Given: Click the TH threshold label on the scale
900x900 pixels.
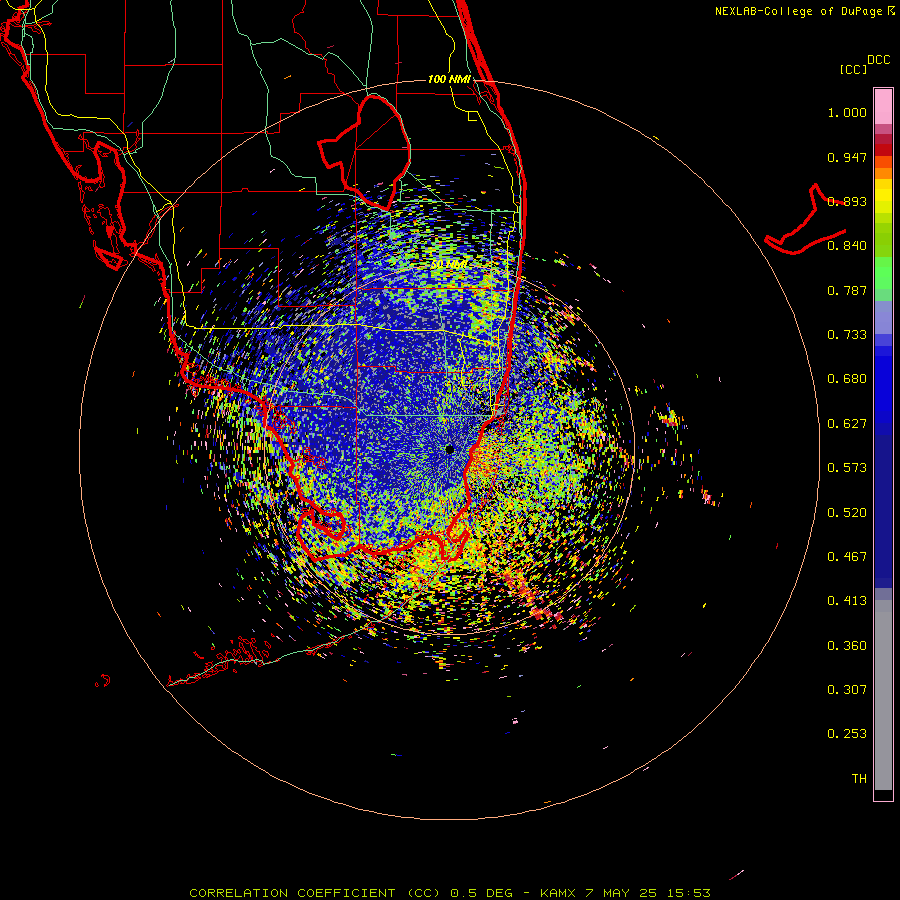Looking at the screenshot, I should click(x=859, y=779).
